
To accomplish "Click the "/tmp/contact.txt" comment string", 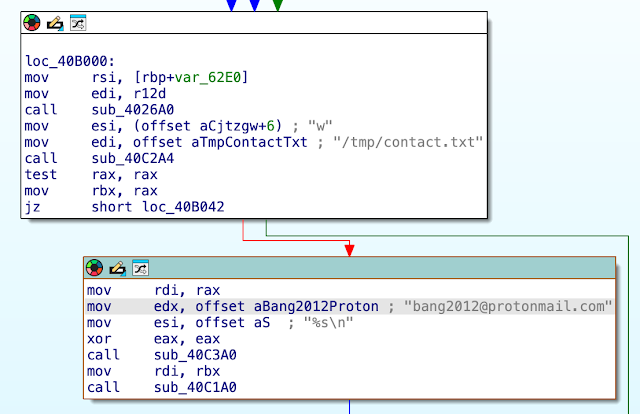I will pos(408,142).
